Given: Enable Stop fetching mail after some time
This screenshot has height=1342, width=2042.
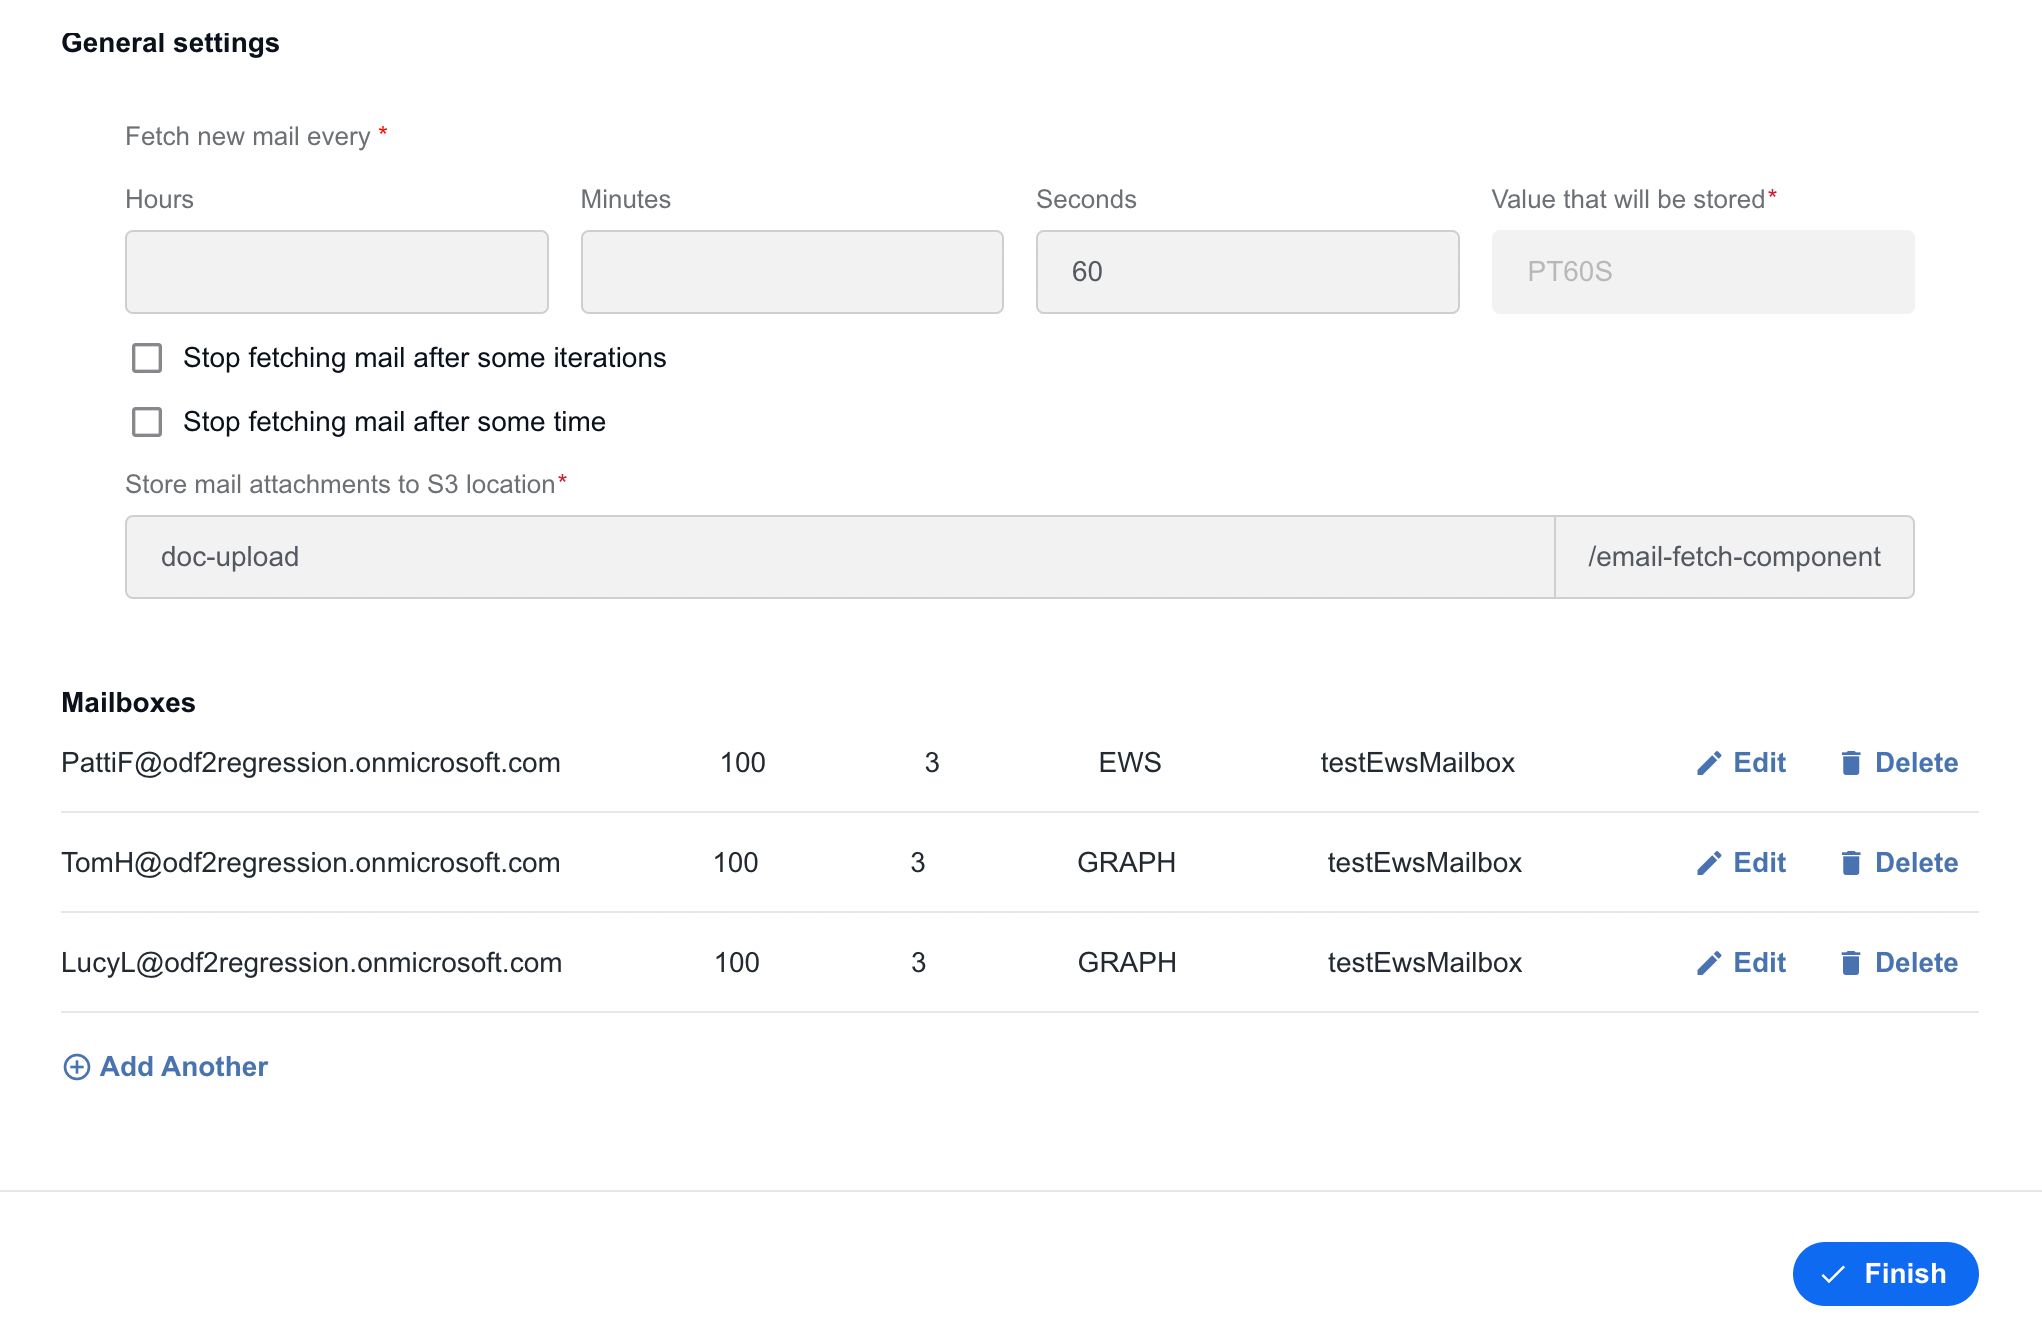Looking at the screenshot, I should [x=147, y=422].
